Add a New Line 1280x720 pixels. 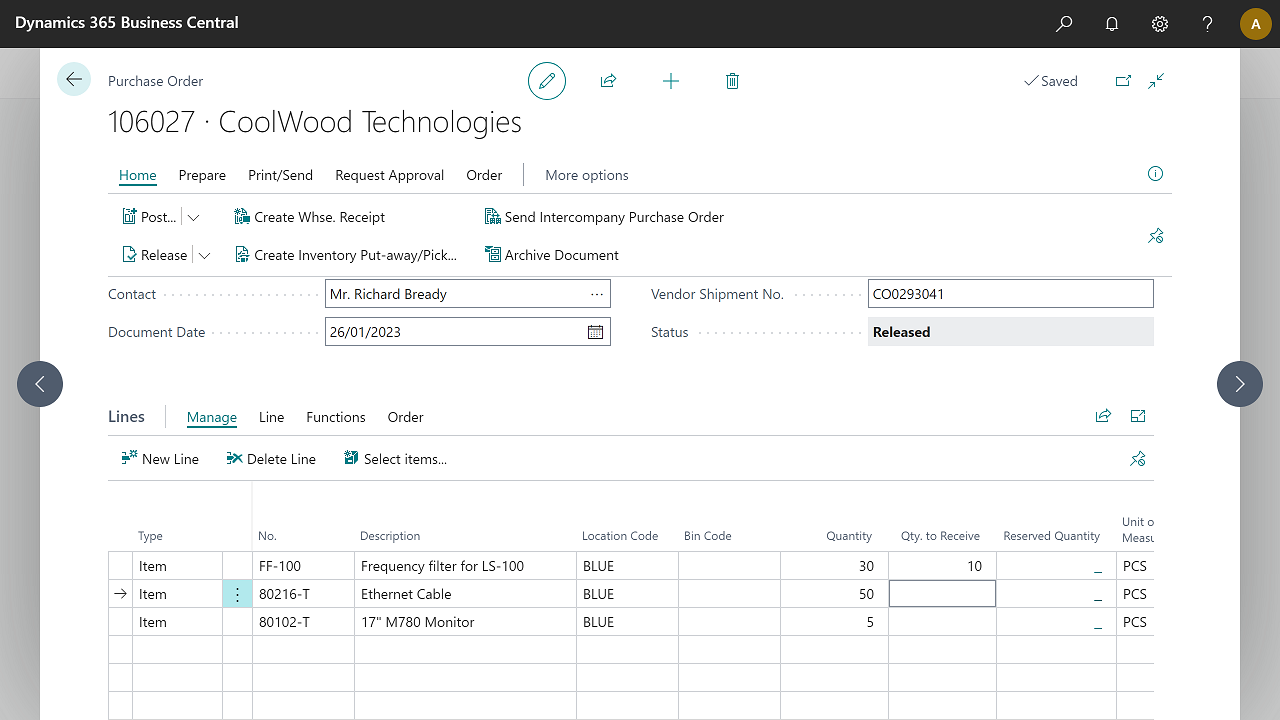pos(160,459)
